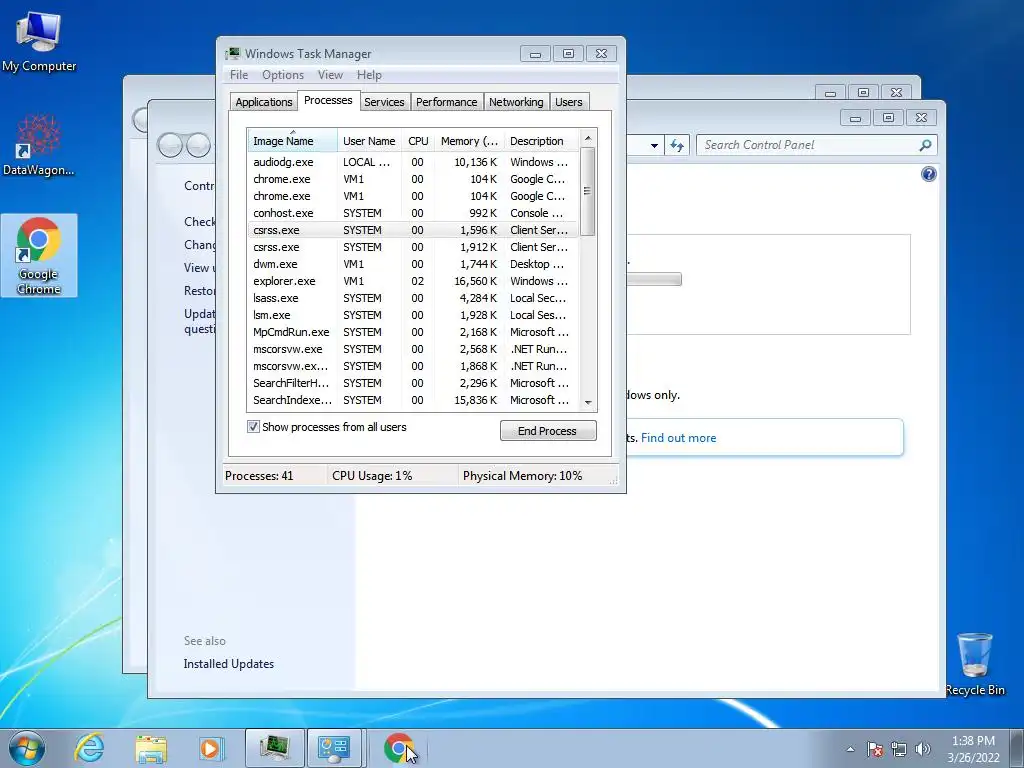
Task: Select dwm.exe process row
Action: click(x=413, y=264)
